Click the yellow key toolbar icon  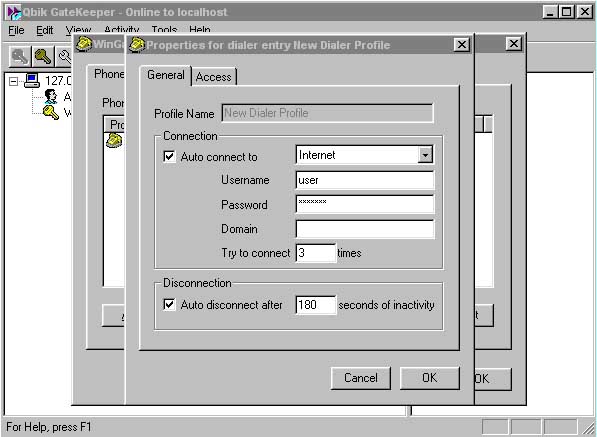[43, 57]
